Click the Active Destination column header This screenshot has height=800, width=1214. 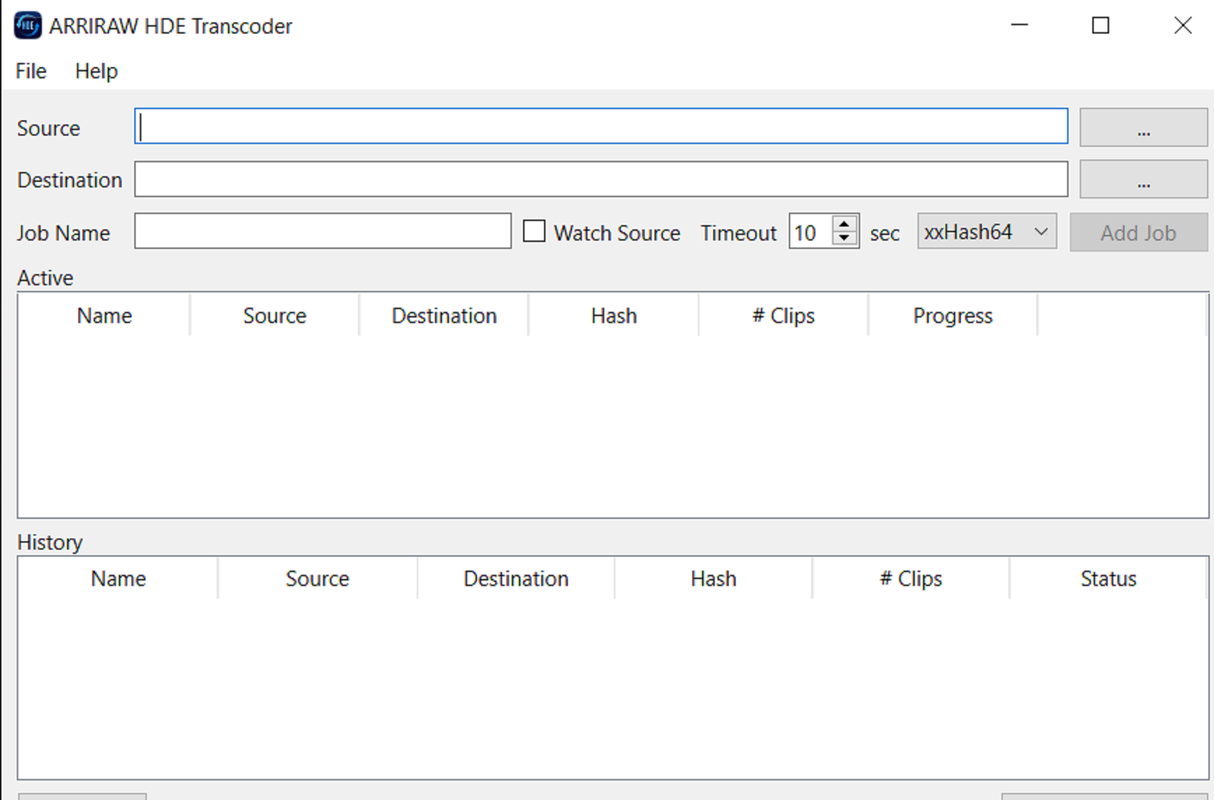click(444, 316)
